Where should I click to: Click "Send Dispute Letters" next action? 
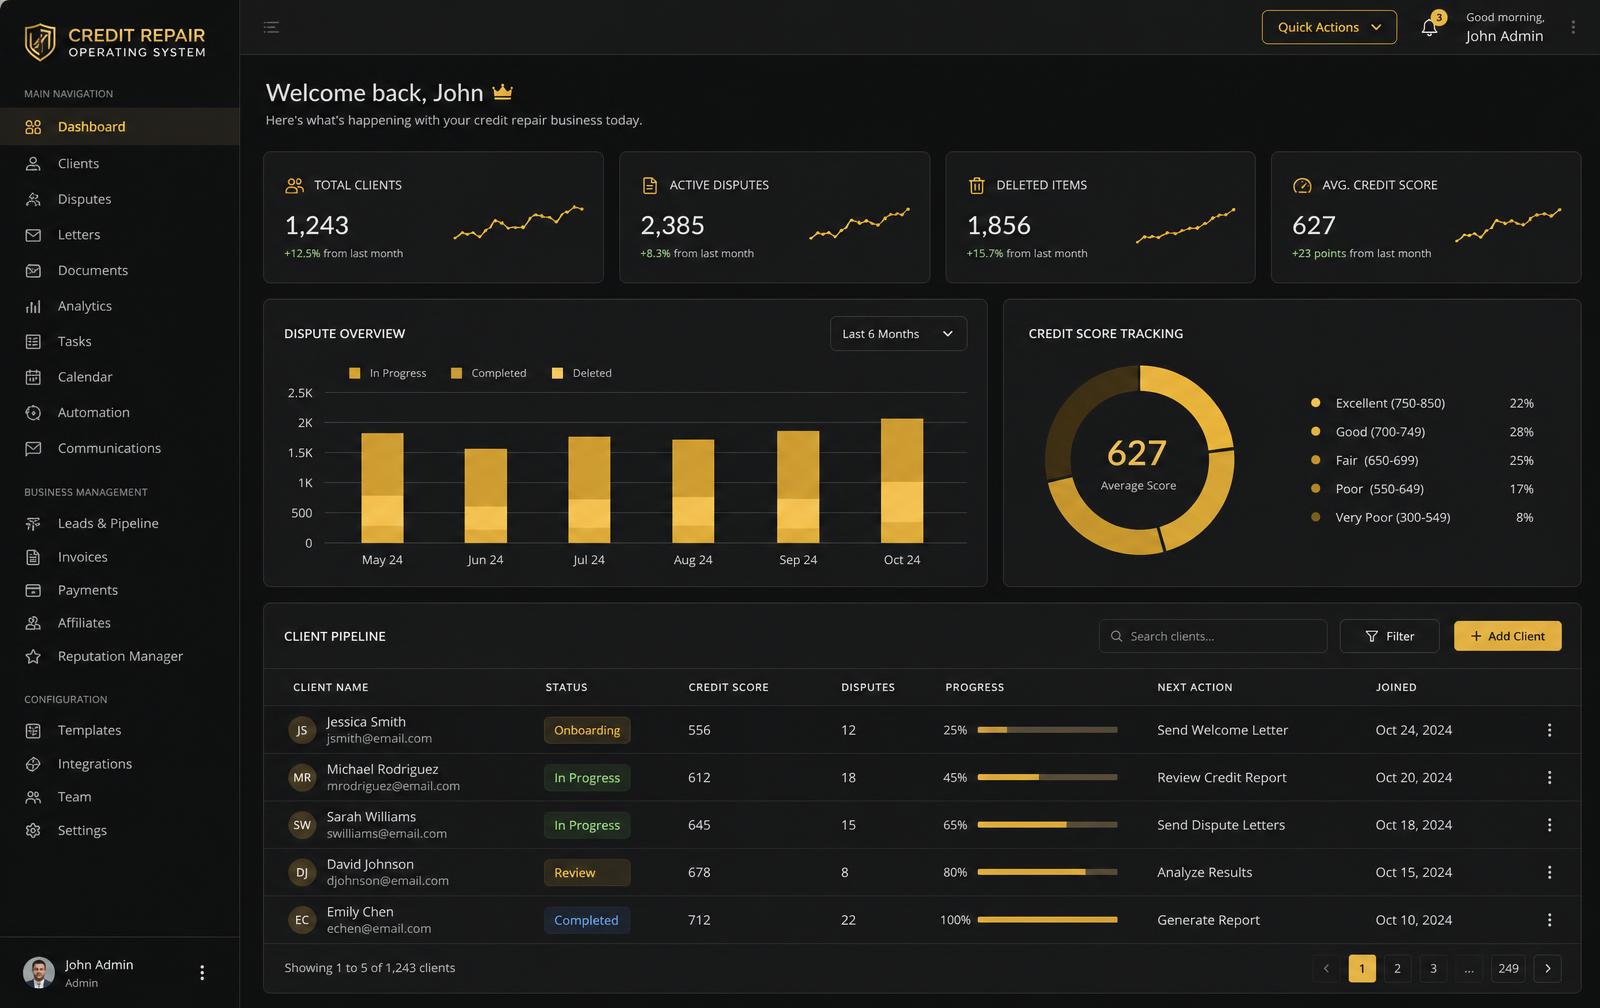pyautogui.click(x=1221, y=825)
